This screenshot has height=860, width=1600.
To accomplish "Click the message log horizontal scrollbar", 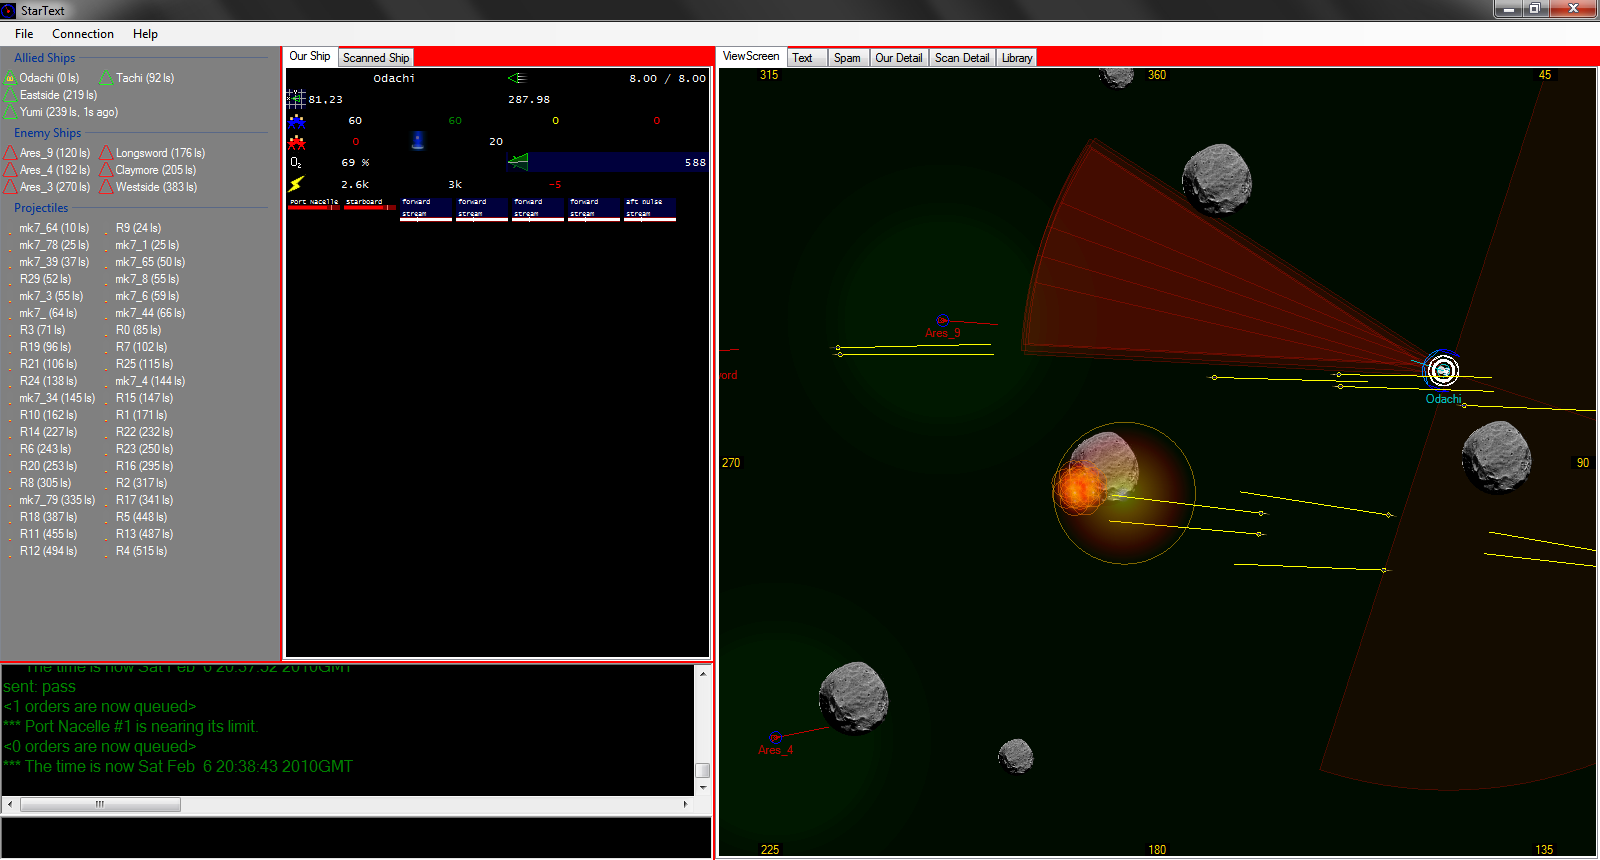I will 100,804.
